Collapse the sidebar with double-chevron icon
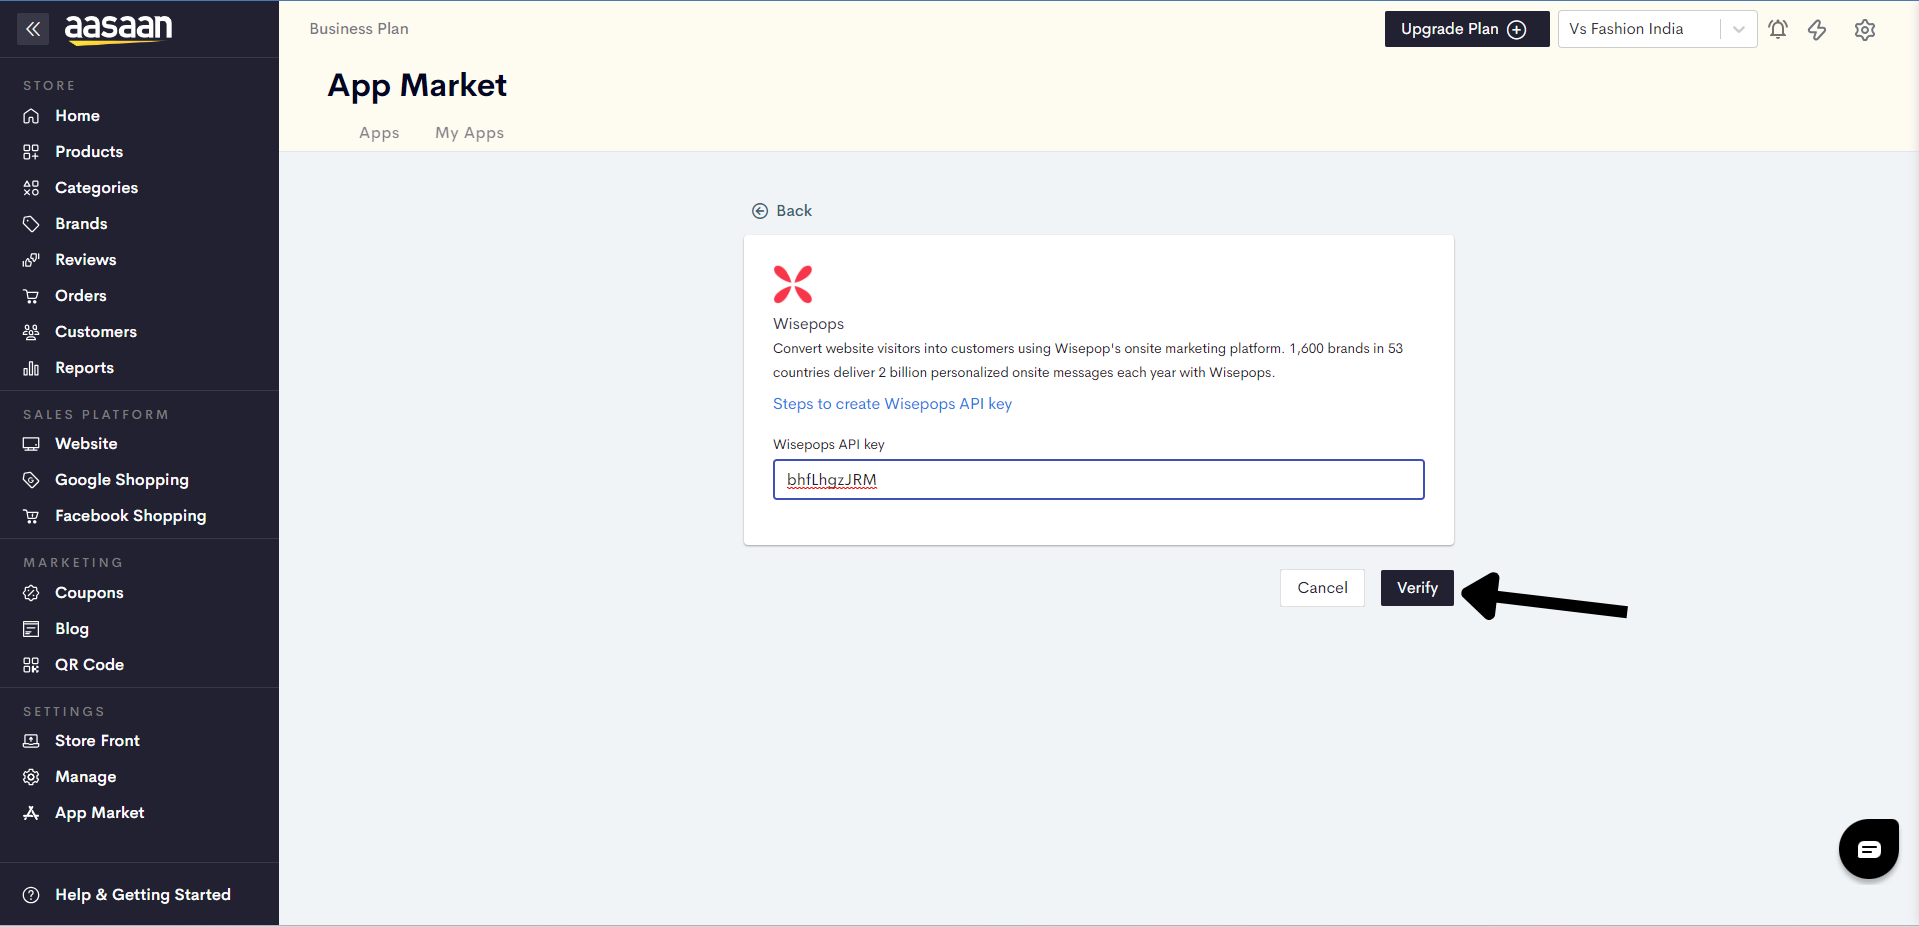 pos(33,29)
